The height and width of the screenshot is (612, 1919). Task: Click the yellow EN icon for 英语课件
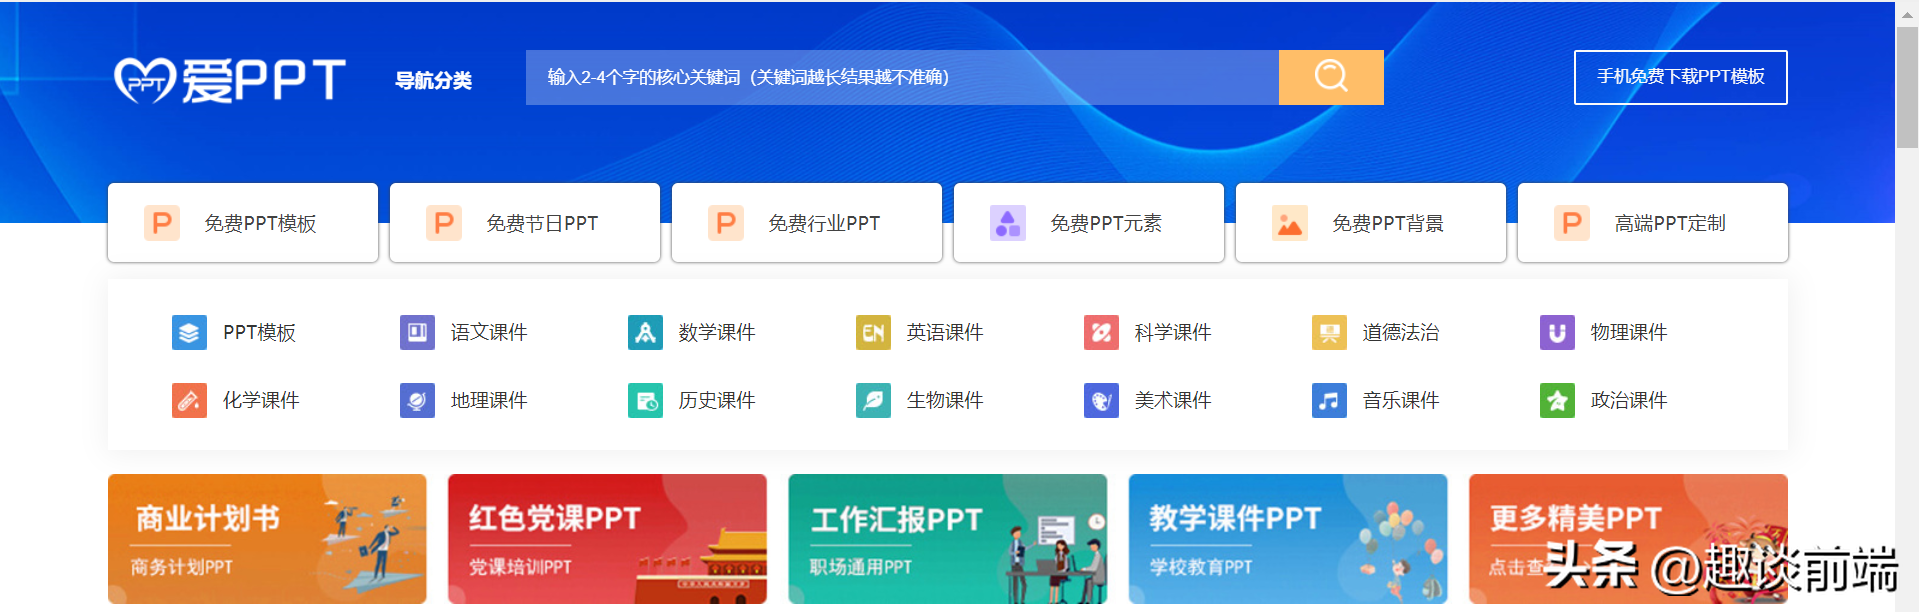873,332
